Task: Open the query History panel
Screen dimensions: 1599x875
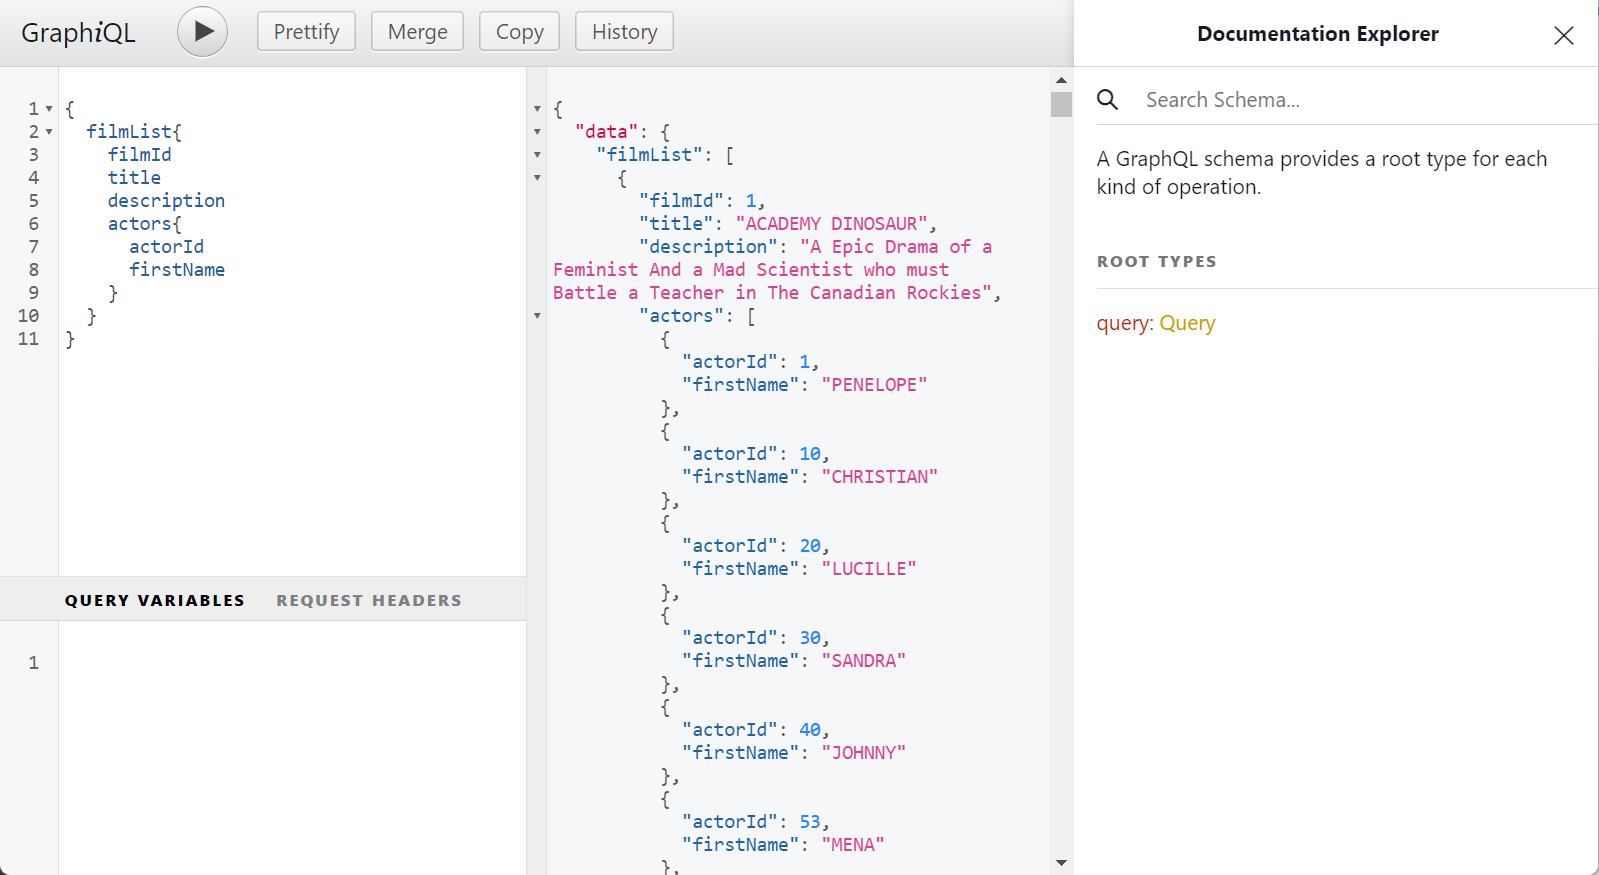Action: tap(624, 32)
